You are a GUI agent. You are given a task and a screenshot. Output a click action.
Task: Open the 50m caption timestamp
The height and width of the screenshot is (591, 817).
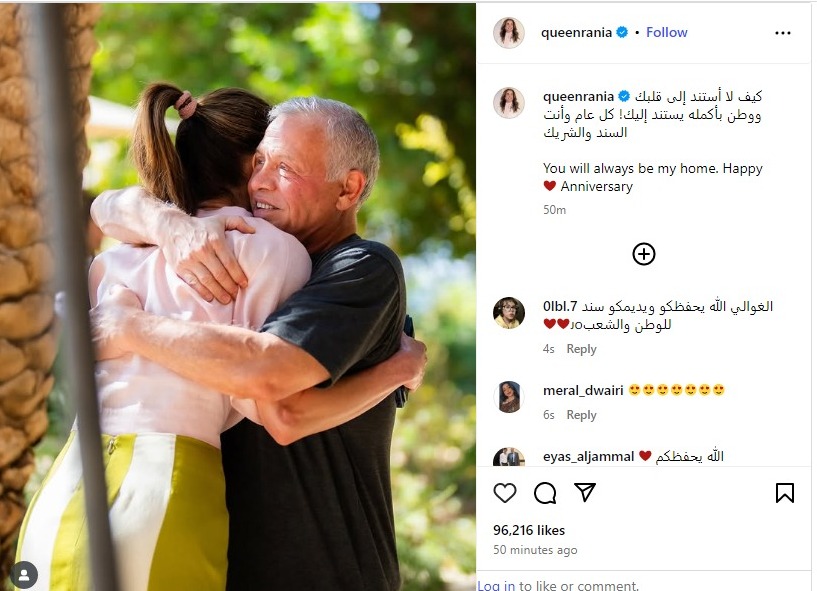point(554,210)
